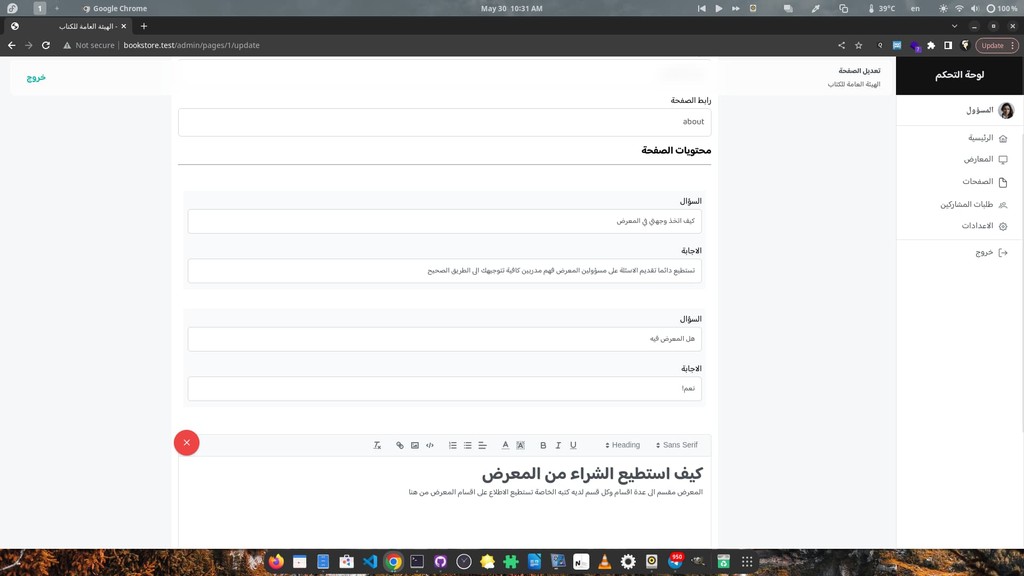
Task: Open the clock showing May 30 10:31 AM
Action: point(511,8)
